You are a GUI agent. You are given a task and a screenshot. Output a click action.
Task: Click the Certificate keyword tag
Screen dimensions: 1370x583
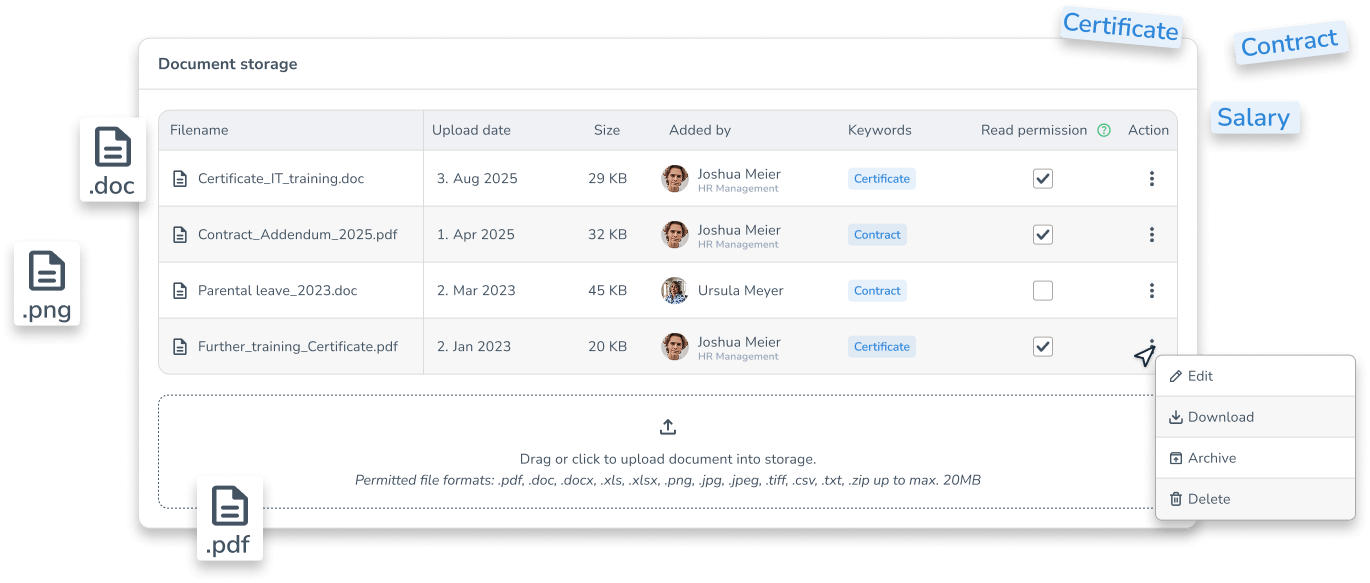pyautogui.click(x=881, y=178)
